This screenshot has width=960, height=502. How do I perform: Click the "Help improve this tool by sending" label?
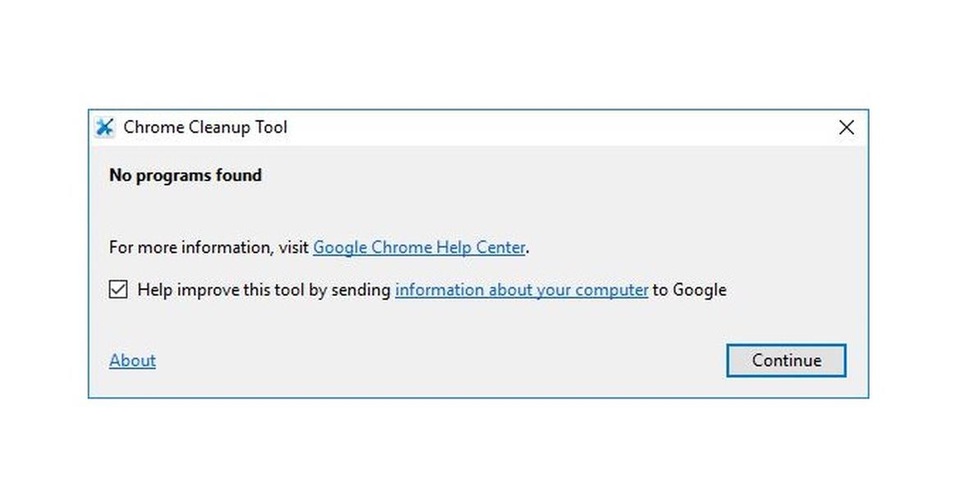point(264,290)
